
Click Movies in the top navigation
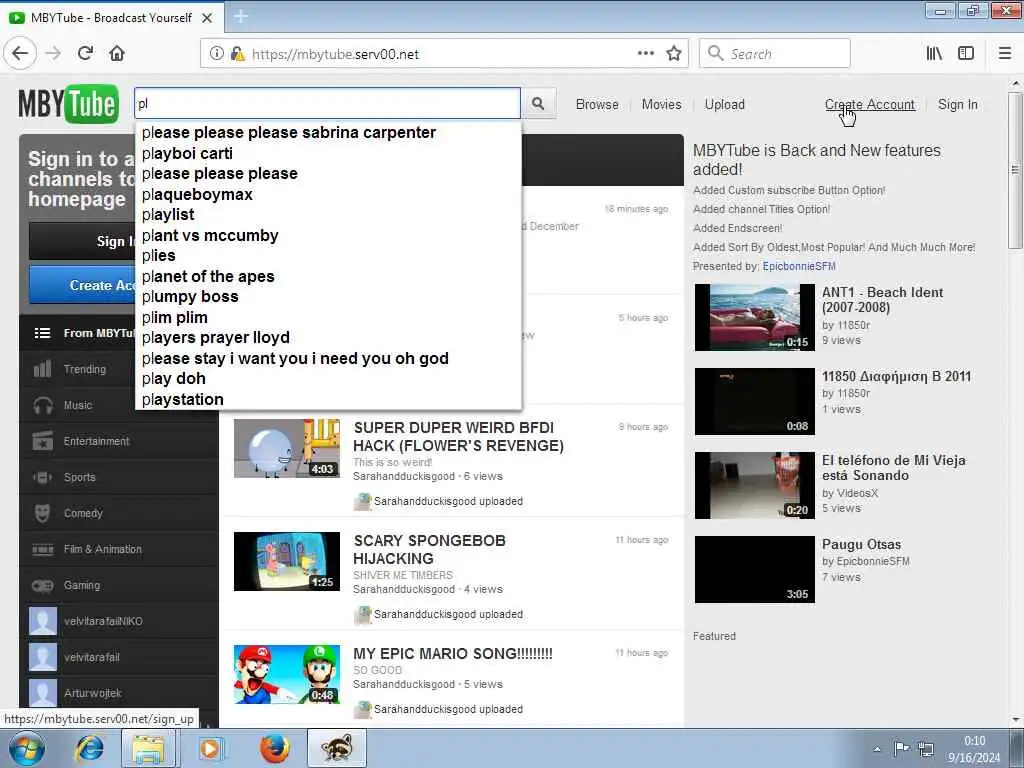tap(662, 104)
